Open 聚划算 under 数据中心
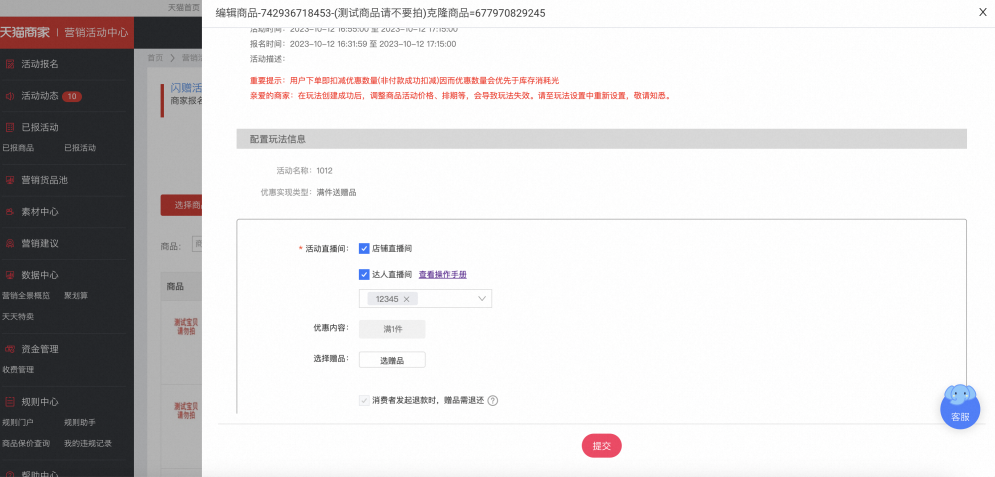Viewport: 995px width, 477px height. [x=76, y=296]
